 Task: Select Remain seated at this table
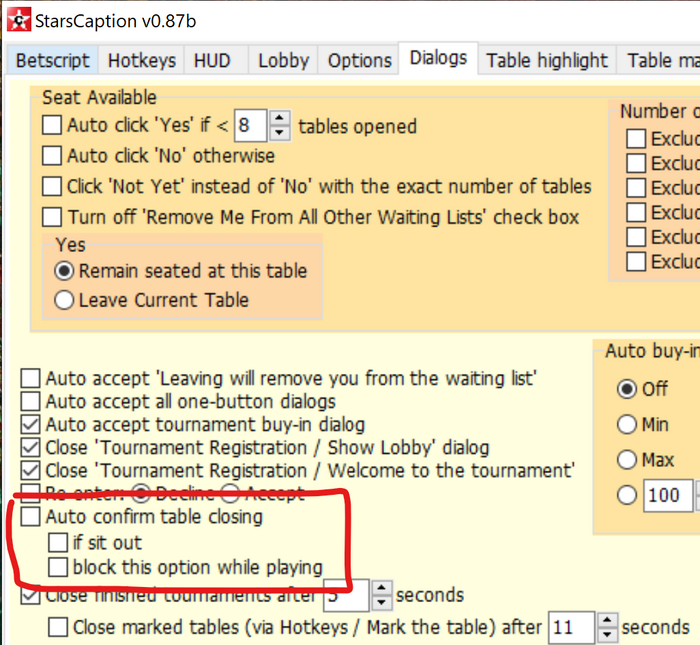pos(64,271)
